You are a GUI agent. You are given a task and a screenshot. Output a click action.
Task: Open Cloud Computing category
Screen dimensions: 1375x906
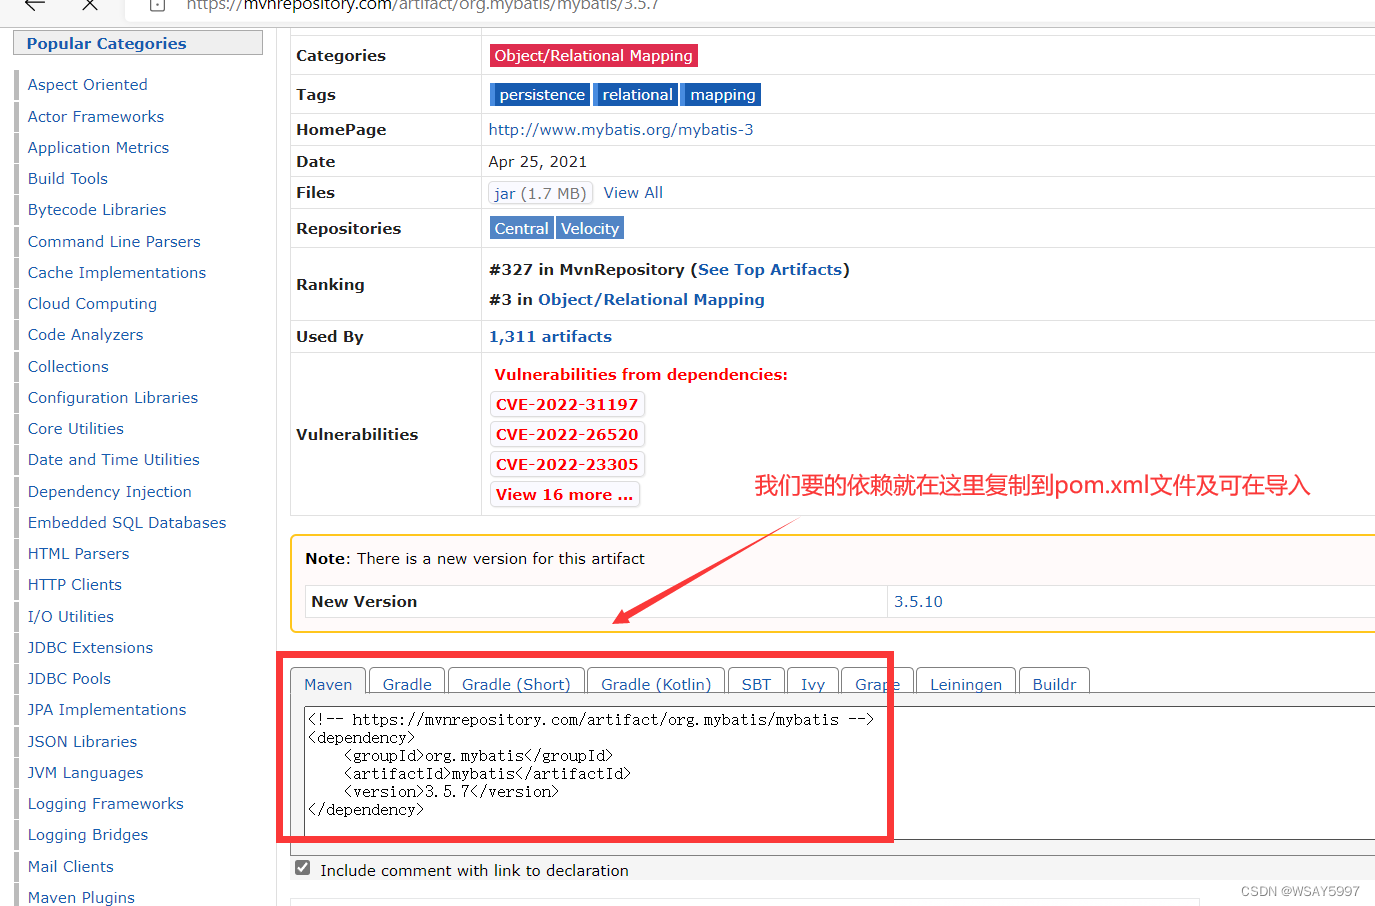point(92,304)
